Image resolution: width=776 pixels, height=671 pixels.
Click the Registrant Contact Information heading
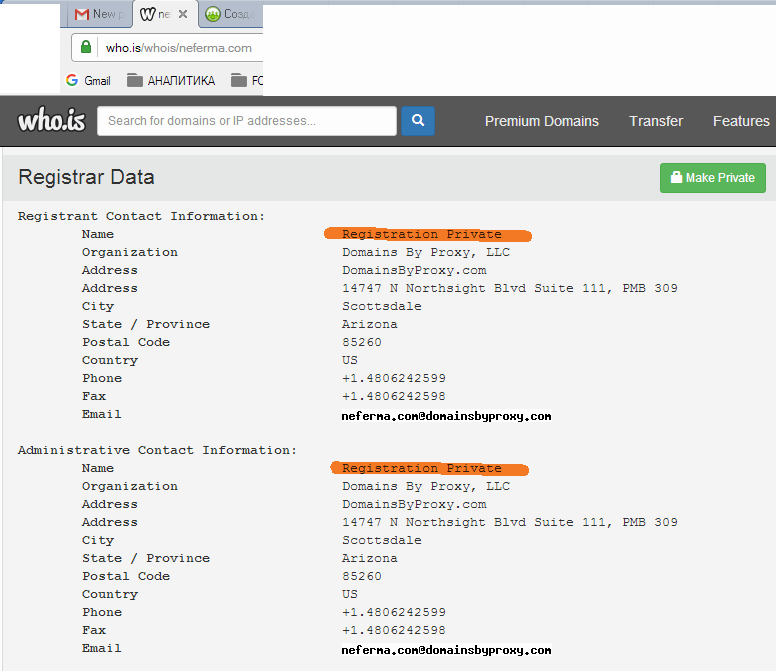[142, 216]
